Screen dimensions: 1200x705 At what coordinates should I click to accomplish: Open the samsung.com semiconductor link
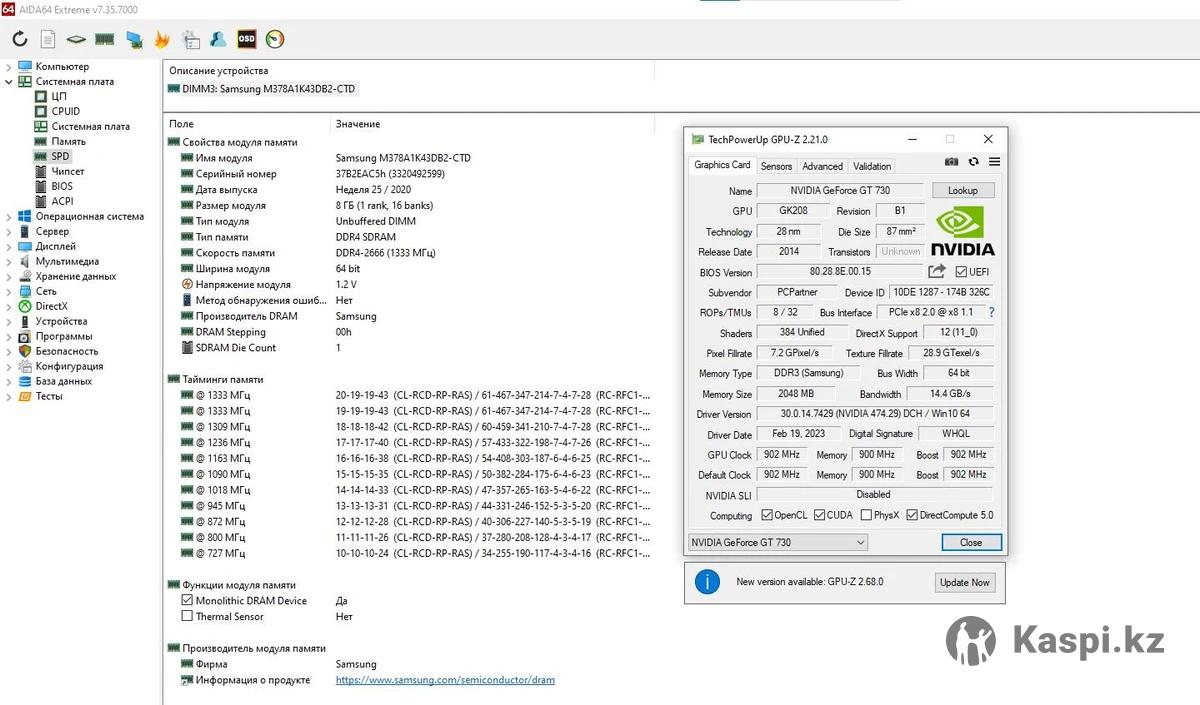click(445, 680)
